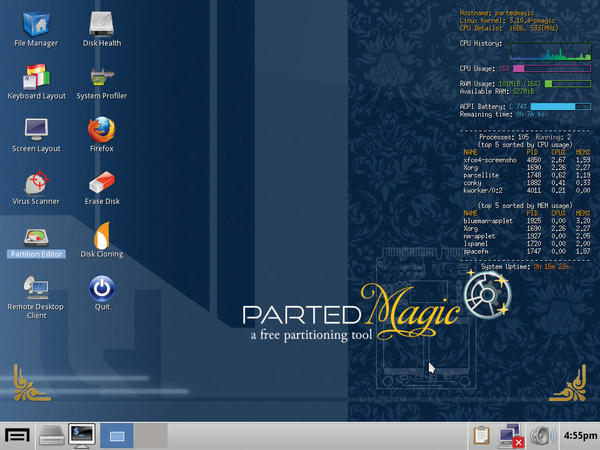Launch Firefox from the desktop
This screenshot has height=450, width=600.
[101, 135]
